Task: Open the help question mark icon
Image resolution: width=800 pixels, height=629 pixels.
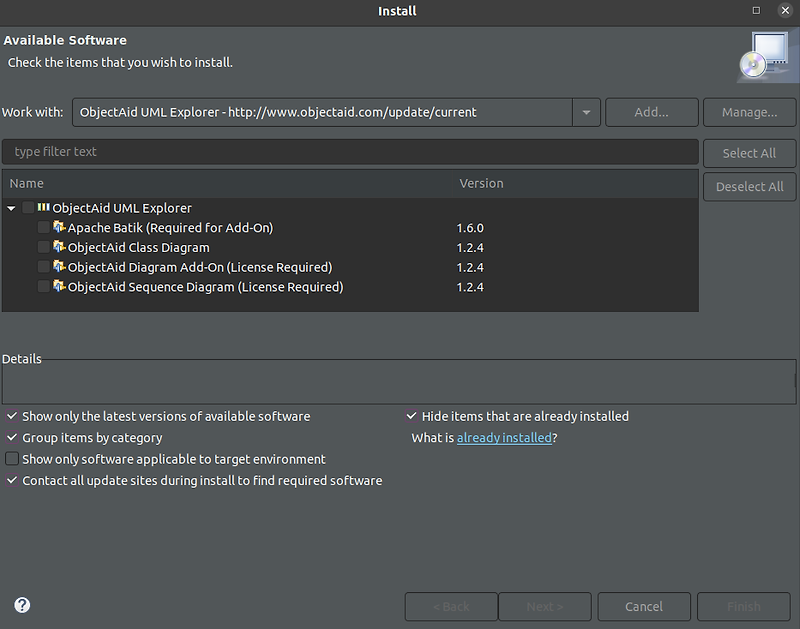Action: point(22,605)
